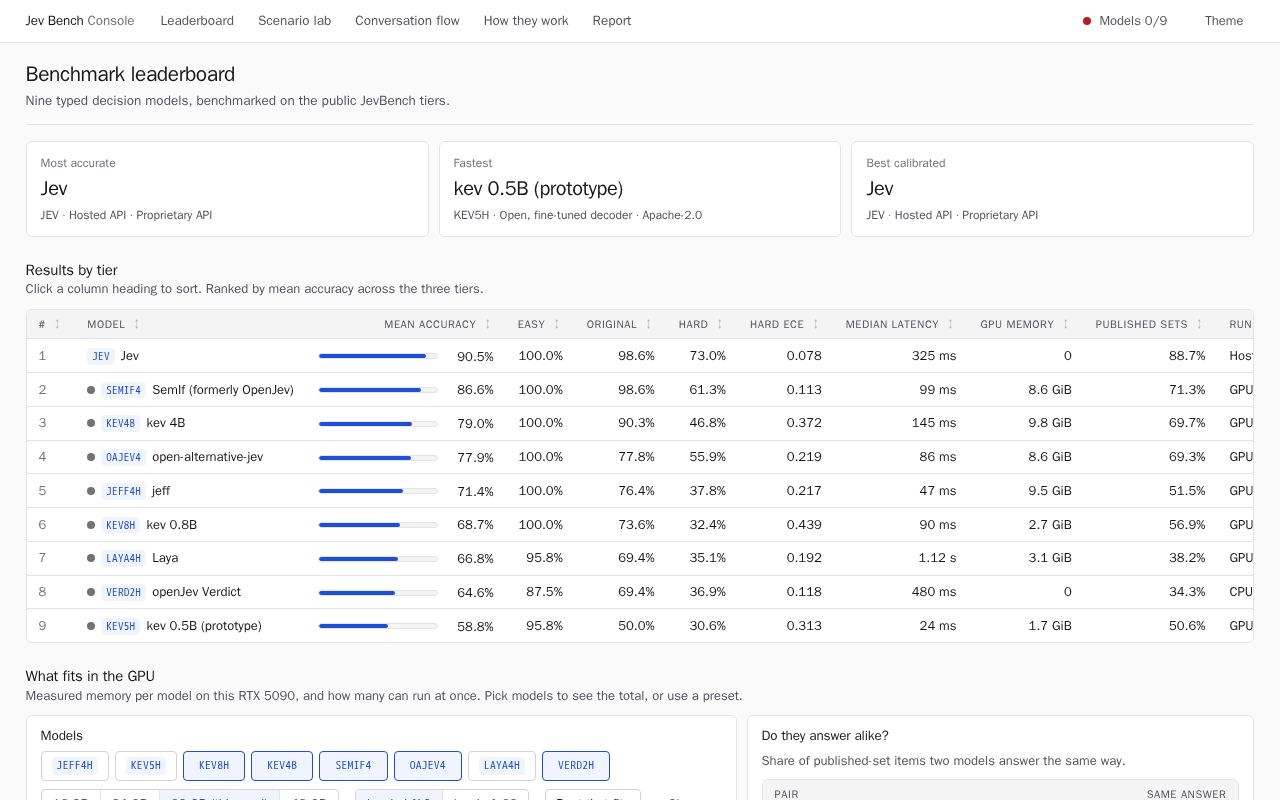Open the Models 0/9 status indicator
Screen dimensions: 1280x800
point(1125,21)
